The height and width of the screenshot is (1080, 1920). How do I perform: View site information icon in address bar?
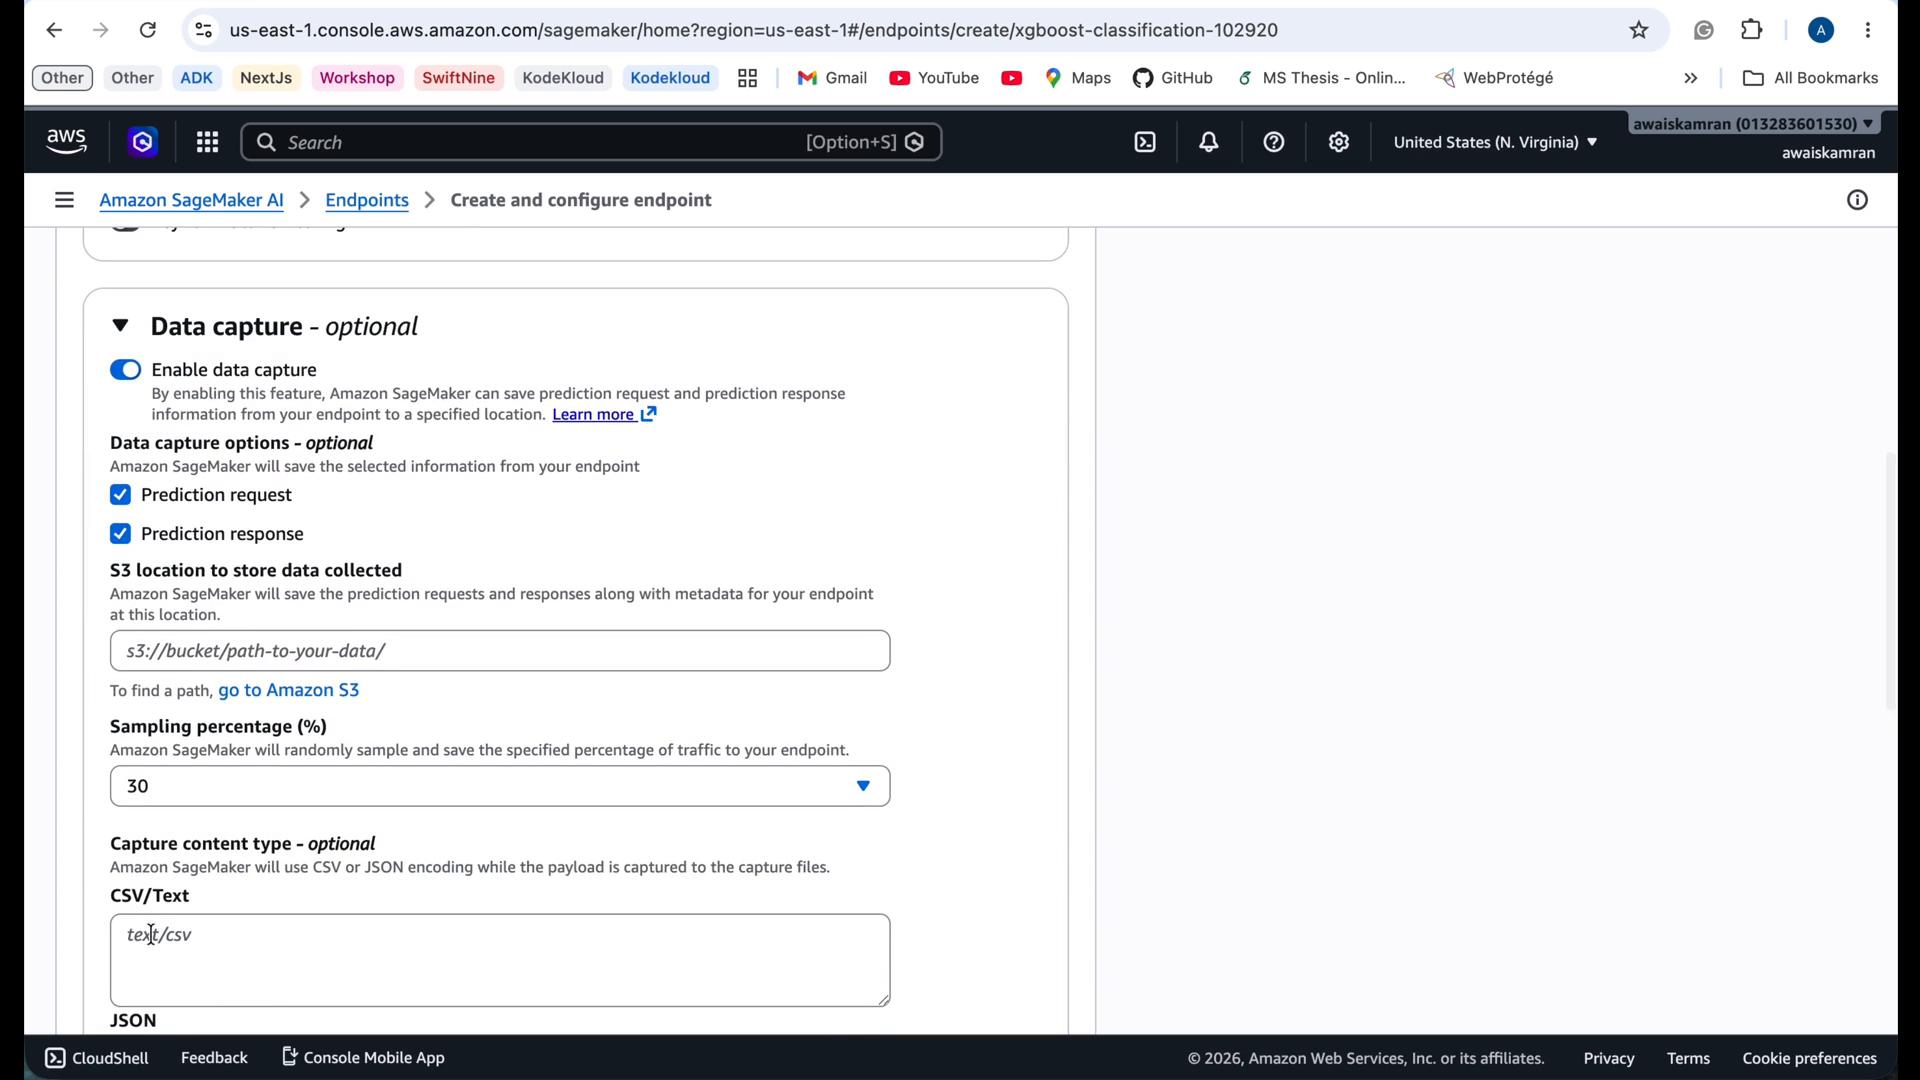[x=203, y=30]
